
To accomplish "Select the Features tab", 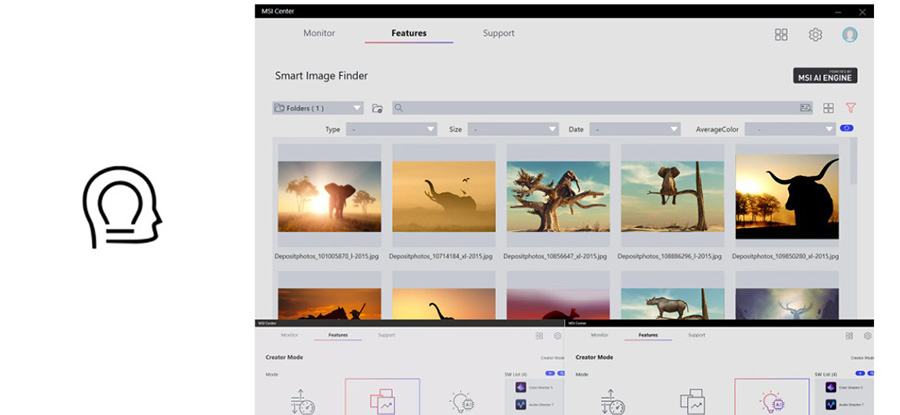I will coord(409,33).
